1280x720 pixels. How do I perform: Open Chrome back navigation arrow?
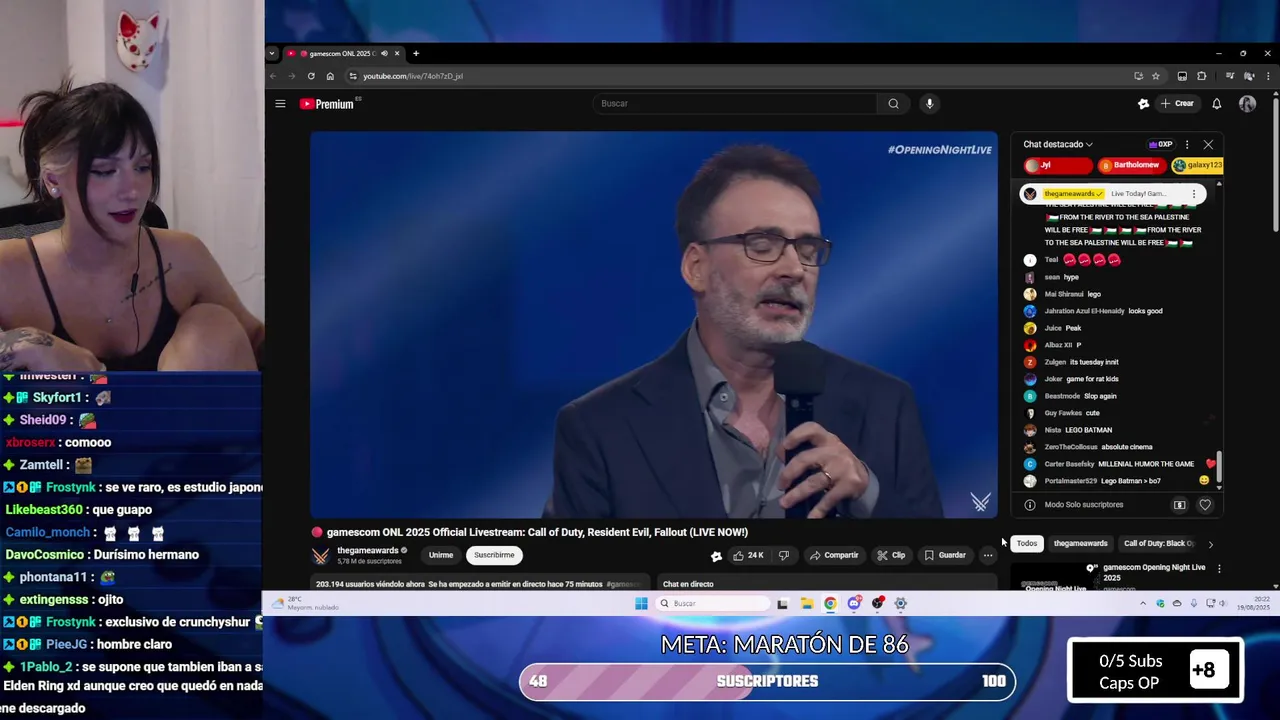tap(273, 76)
